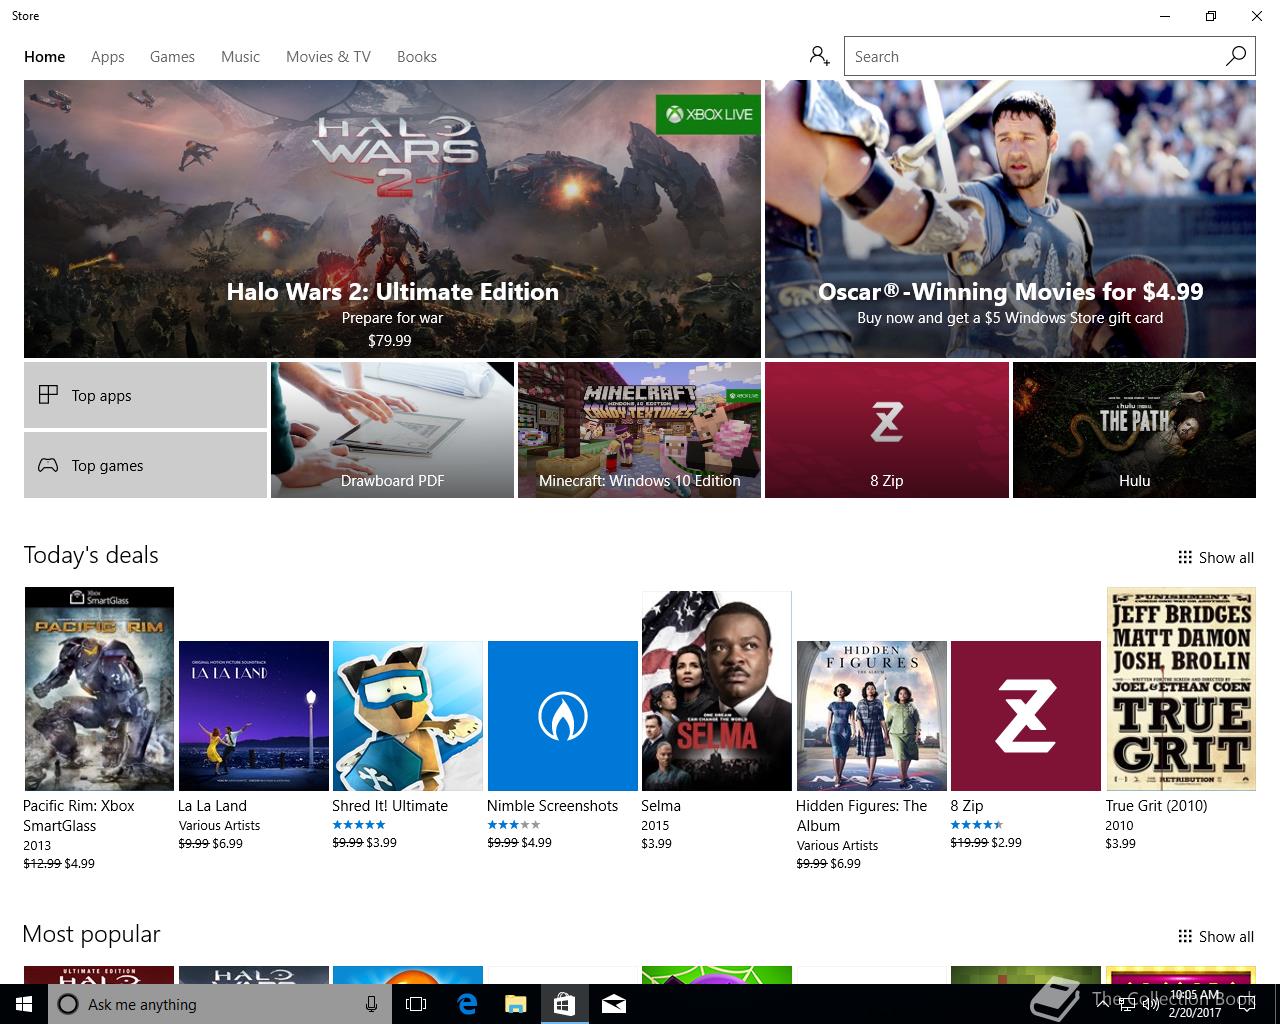This screenshot has width=1280, height=1024.
Task: Open True Grit (2010) poster
Action: click(x=1181, y=689)
